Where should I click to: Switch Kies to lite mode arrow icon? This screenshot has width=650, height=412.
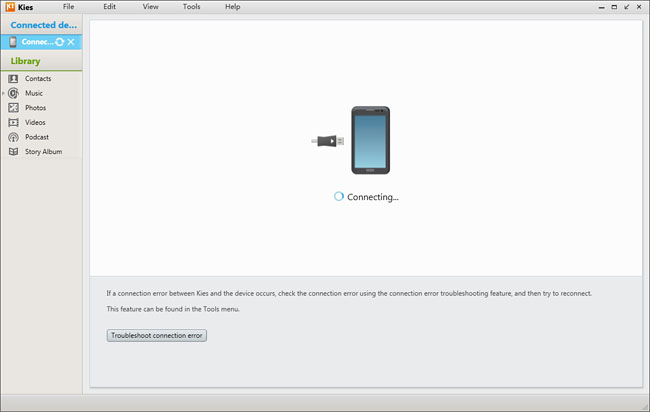click(x=627, y=7)
